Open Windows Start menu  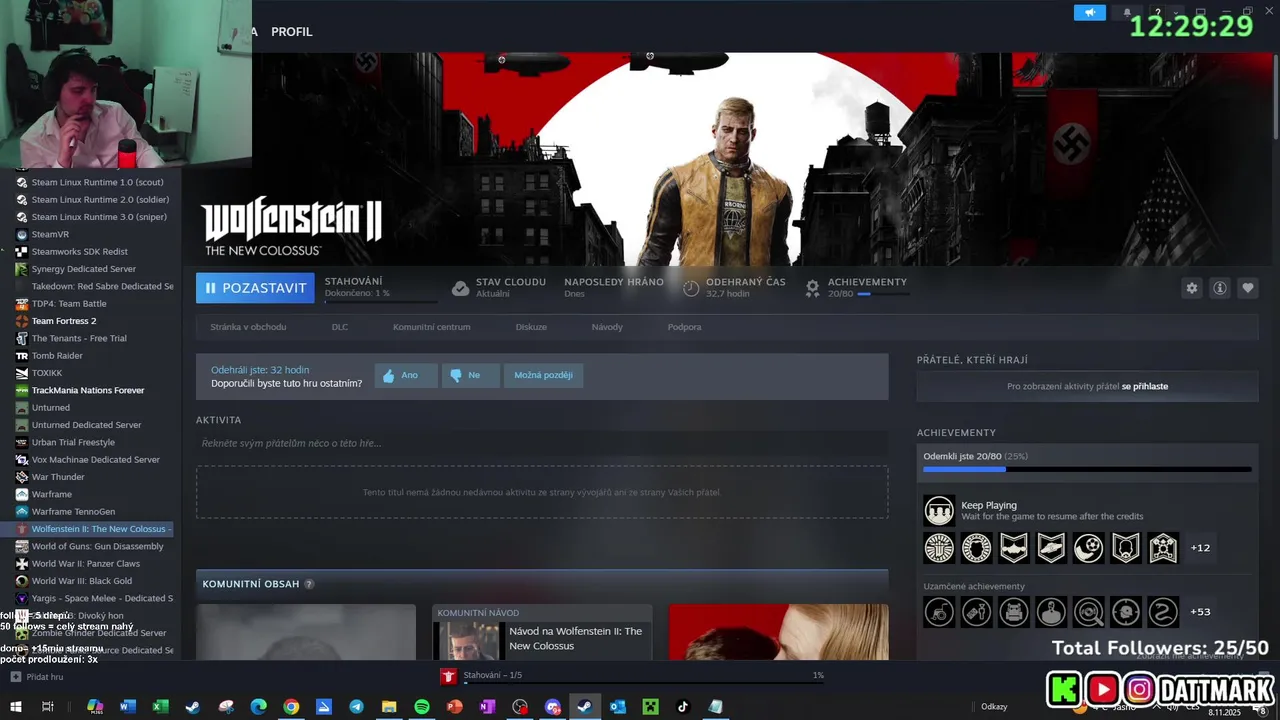[x=15, y=707]
